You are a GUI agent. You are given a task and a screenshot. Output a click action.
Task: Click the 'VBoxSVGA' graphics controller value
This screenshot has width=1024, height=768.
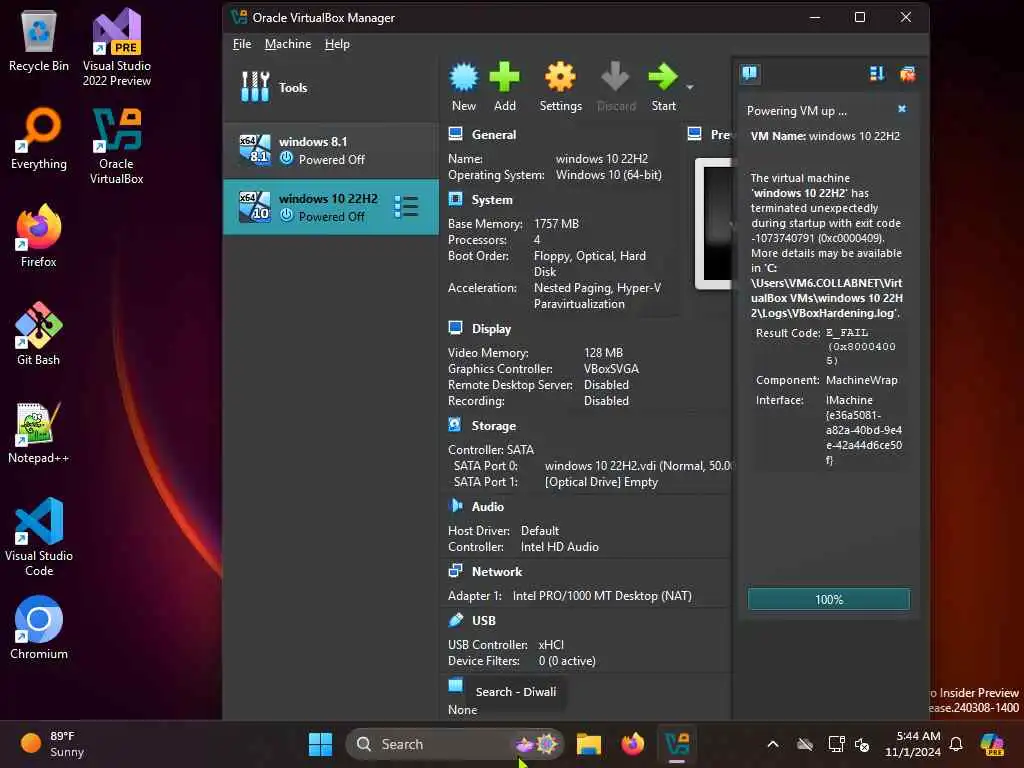coord(611,369)
